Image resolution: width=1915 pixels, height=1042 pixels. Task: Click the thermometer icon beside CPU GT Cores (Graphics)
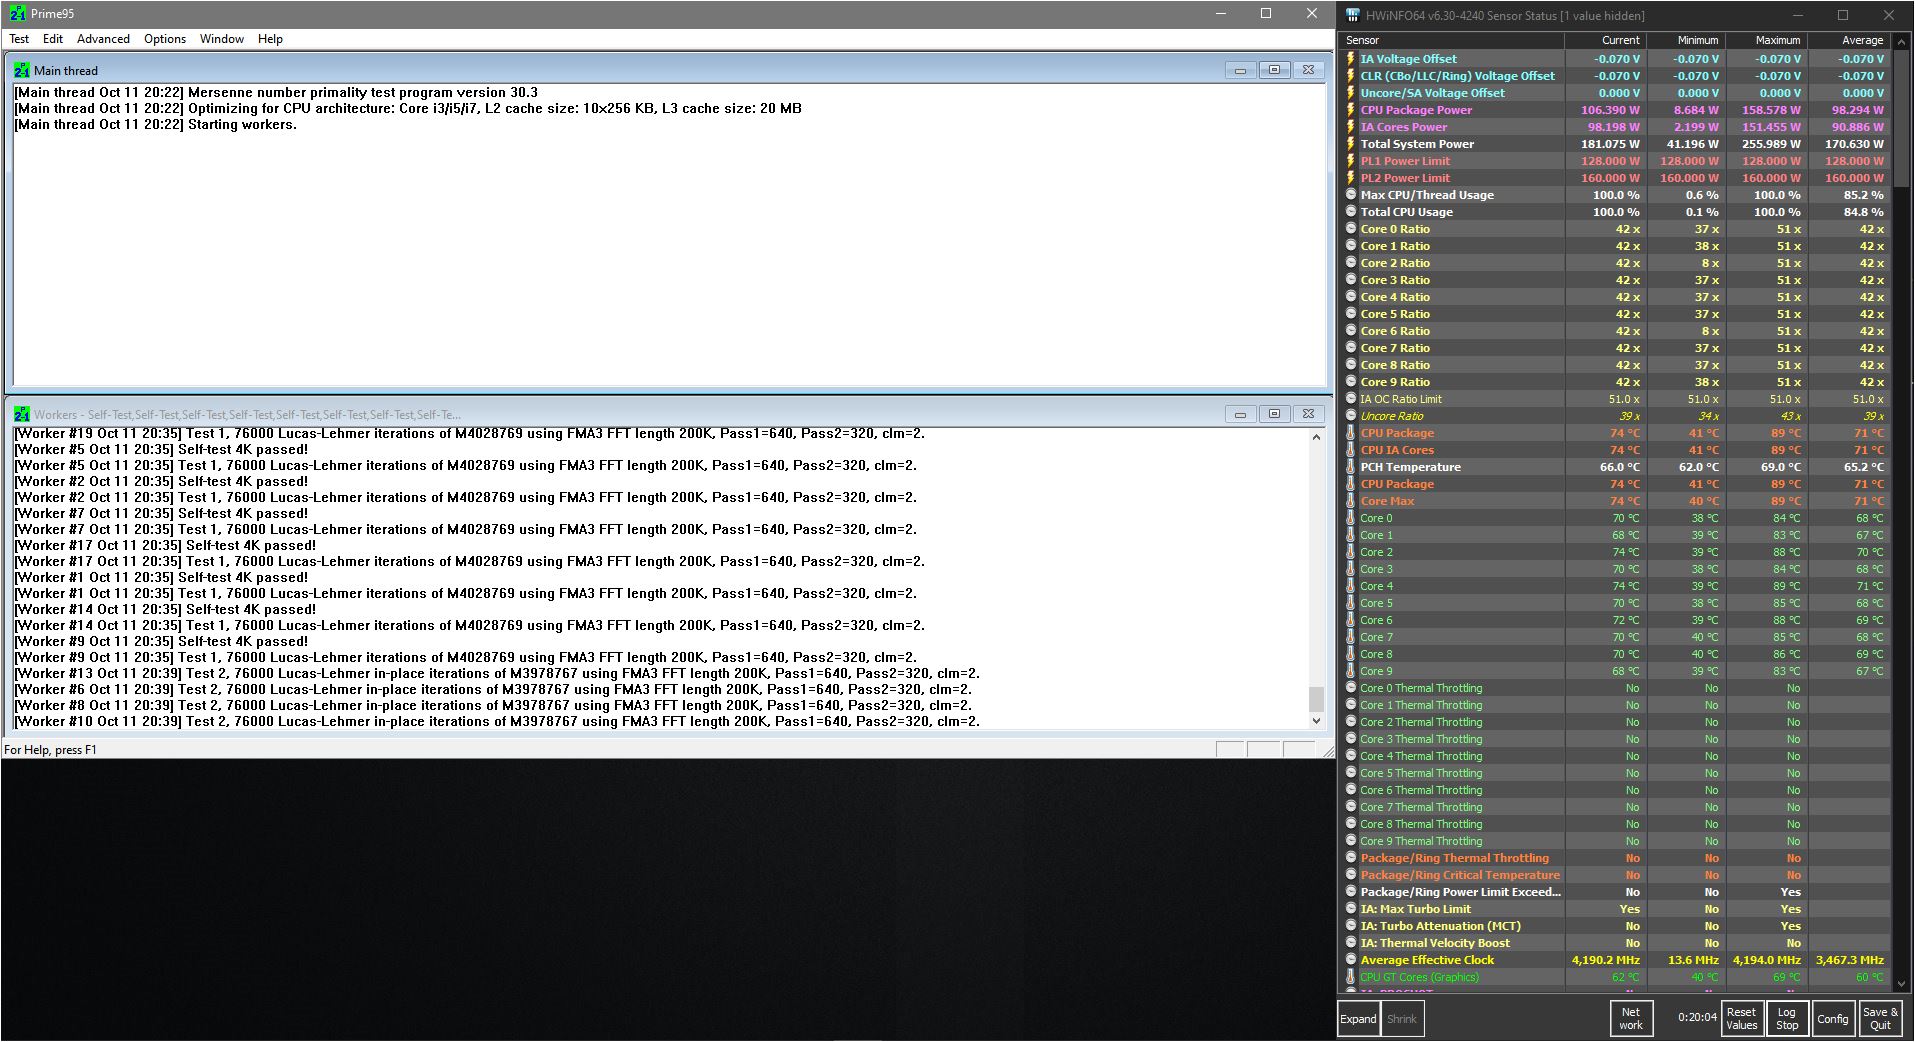(x=1351, y=977)
